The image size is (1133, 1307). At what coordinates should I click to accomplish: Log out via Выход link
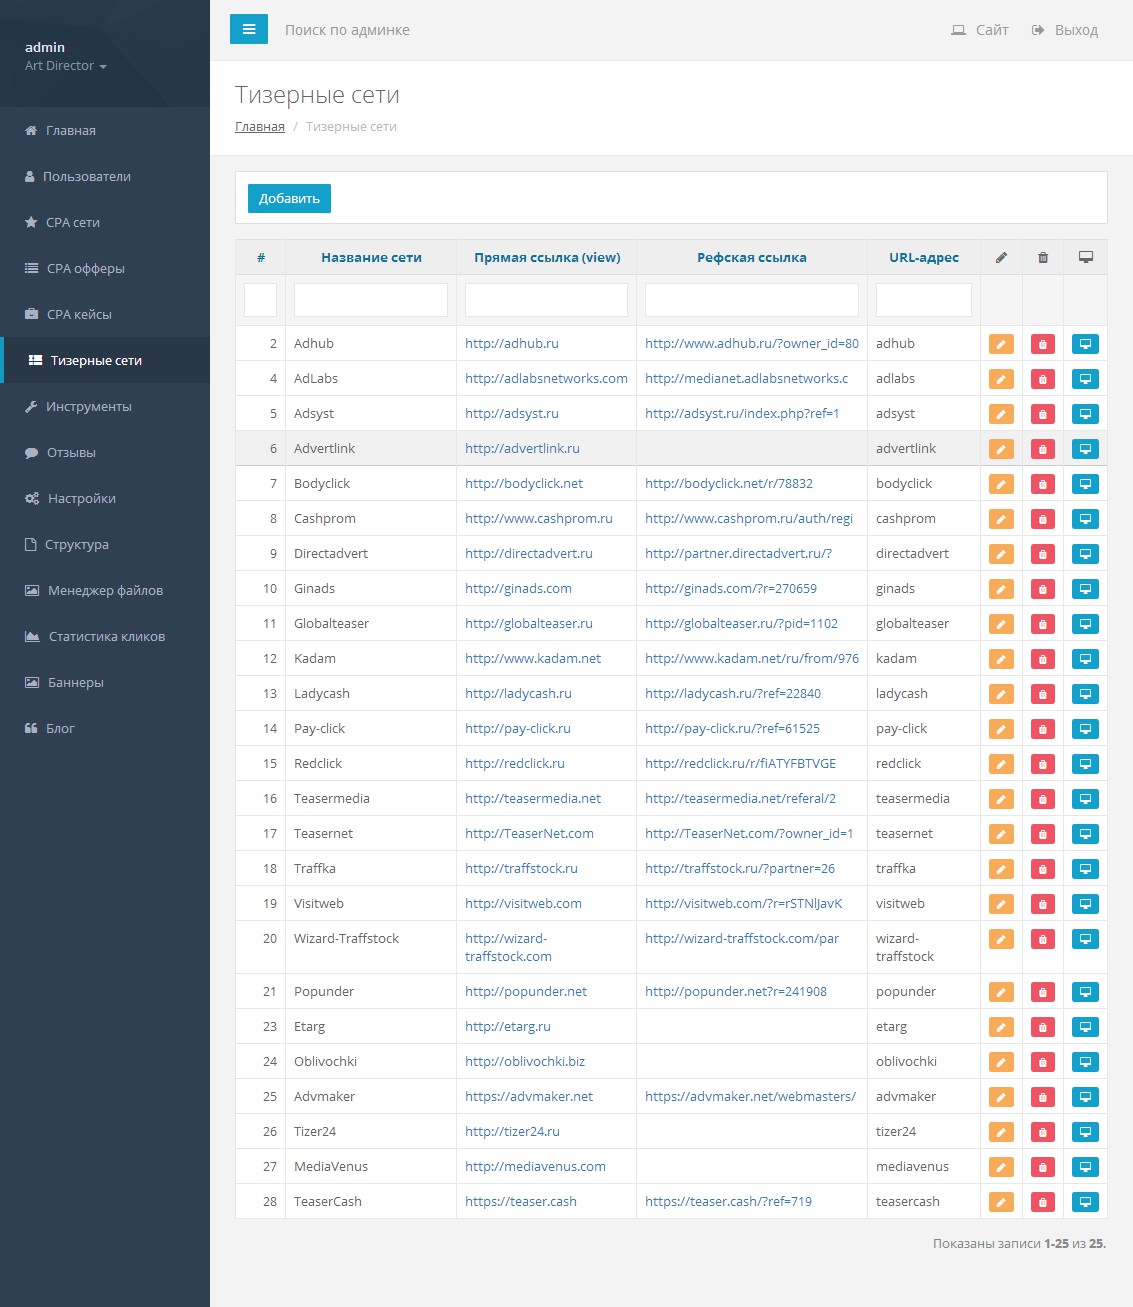pyautogui.click(x=1065, y=30)
